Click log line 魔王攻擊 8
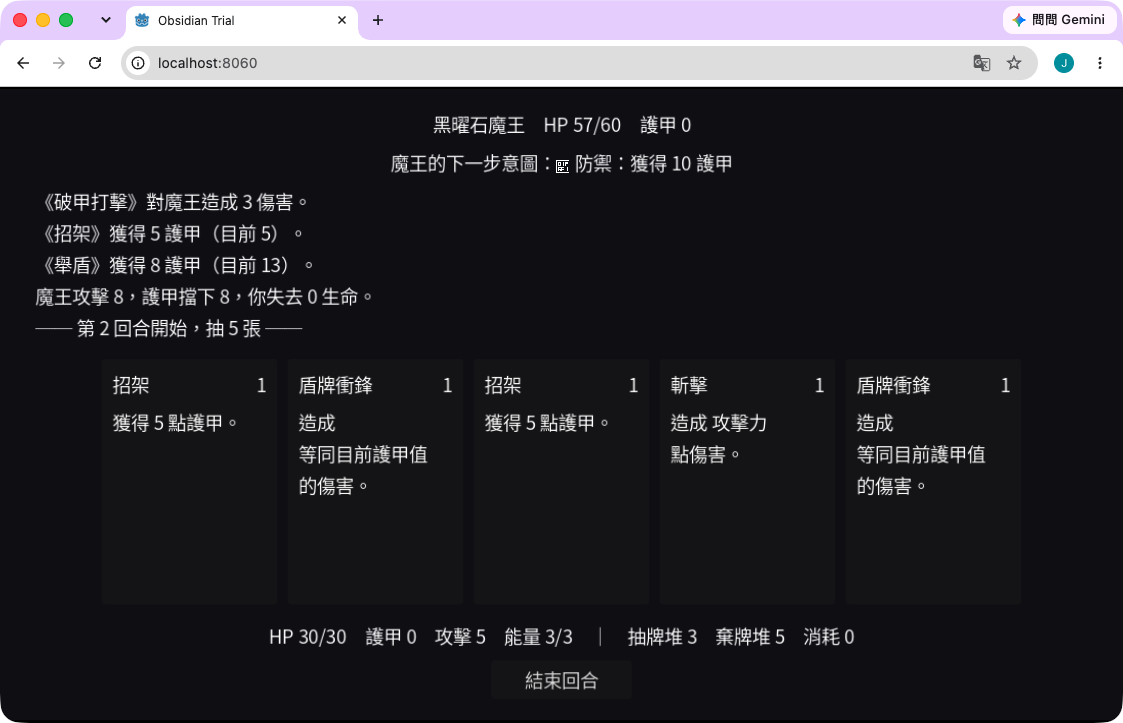The image size is (1123, 723). (x=204, y=297)
